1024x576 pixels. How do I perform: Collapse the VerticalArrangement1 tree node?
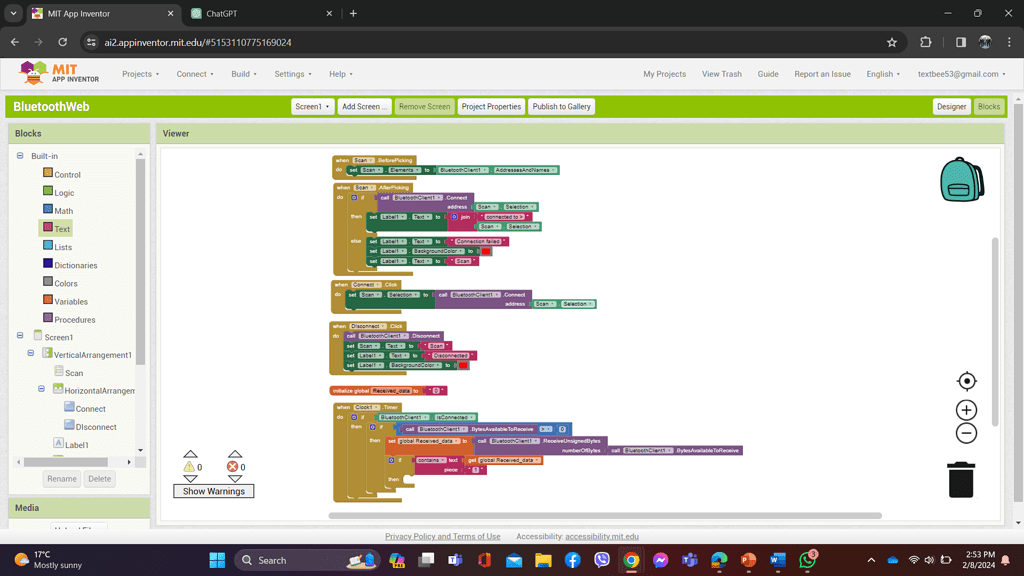tap(31, 354)
